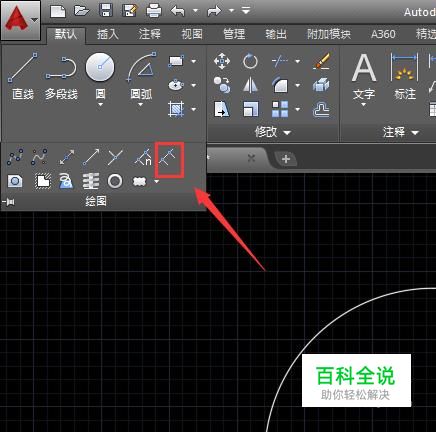Click the Revision cloud icon
The height and width of the screenshot is (432, 436).
[140, 182]
